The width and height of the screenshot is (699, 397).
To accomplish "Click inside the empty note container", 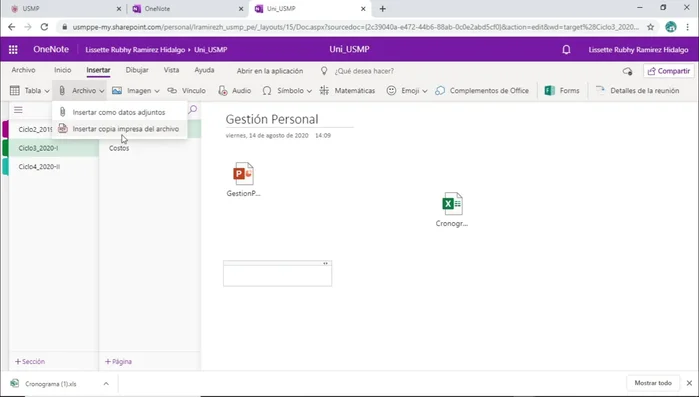I will (277, 276).
